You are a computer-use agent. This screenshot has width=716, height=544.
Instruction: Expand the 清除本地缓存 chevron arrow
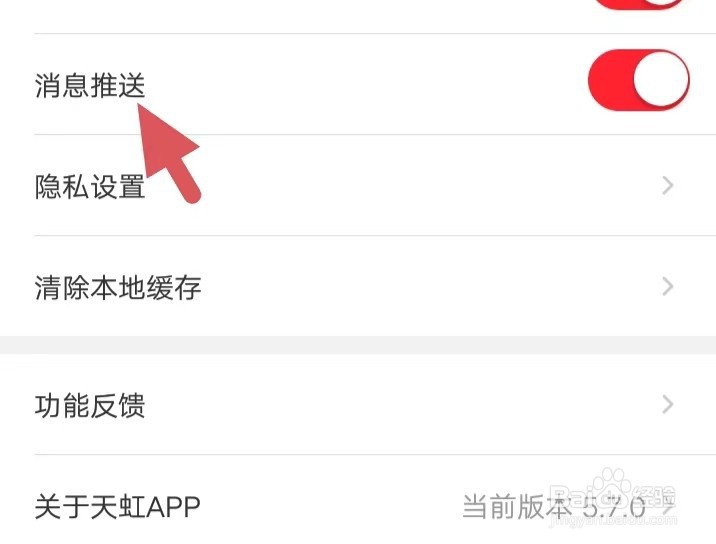point(668,286)
